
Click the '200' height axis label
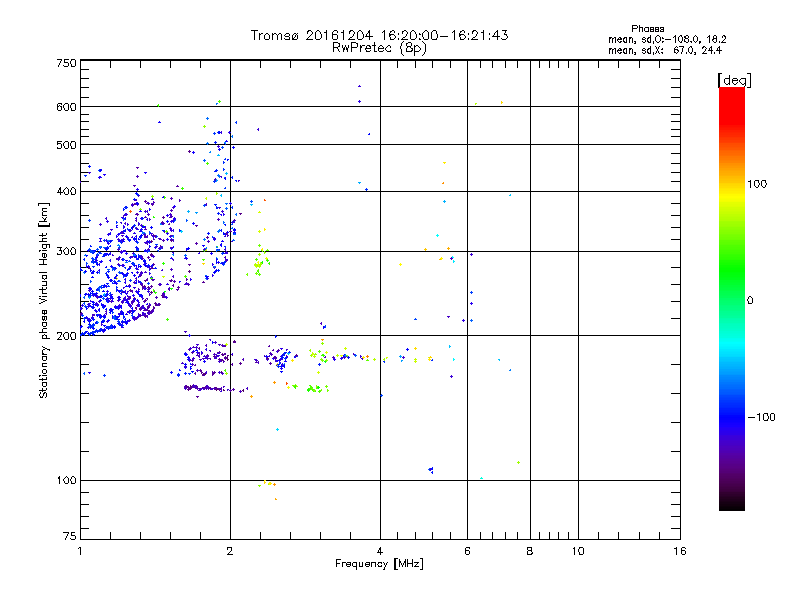66,336
